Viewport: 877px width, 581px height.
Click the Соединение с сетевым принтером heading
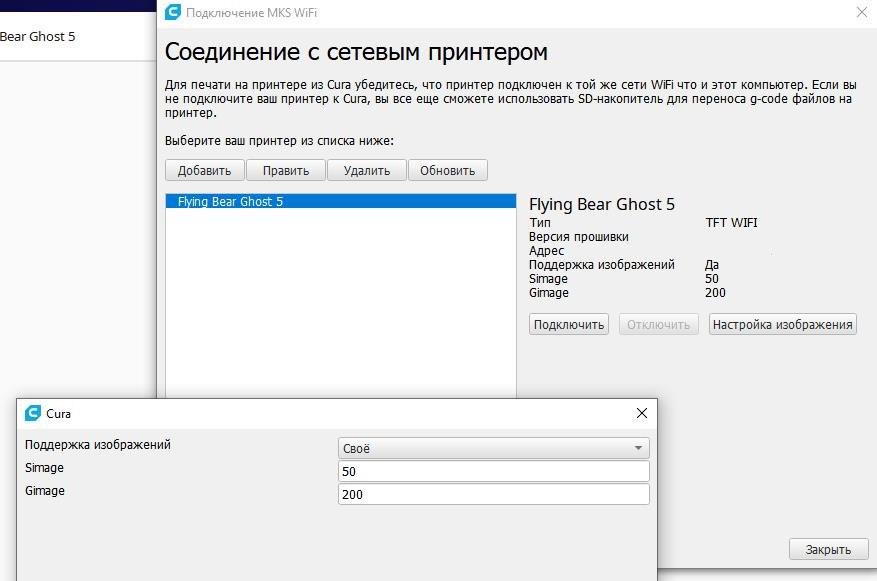(356, 52)
